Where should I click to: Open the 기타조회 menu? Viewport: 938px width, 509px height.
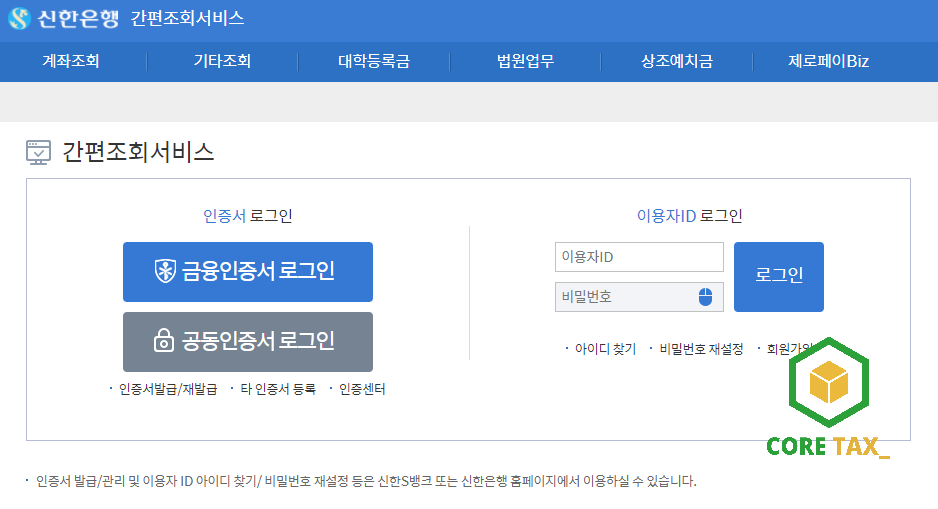point(222,61)
